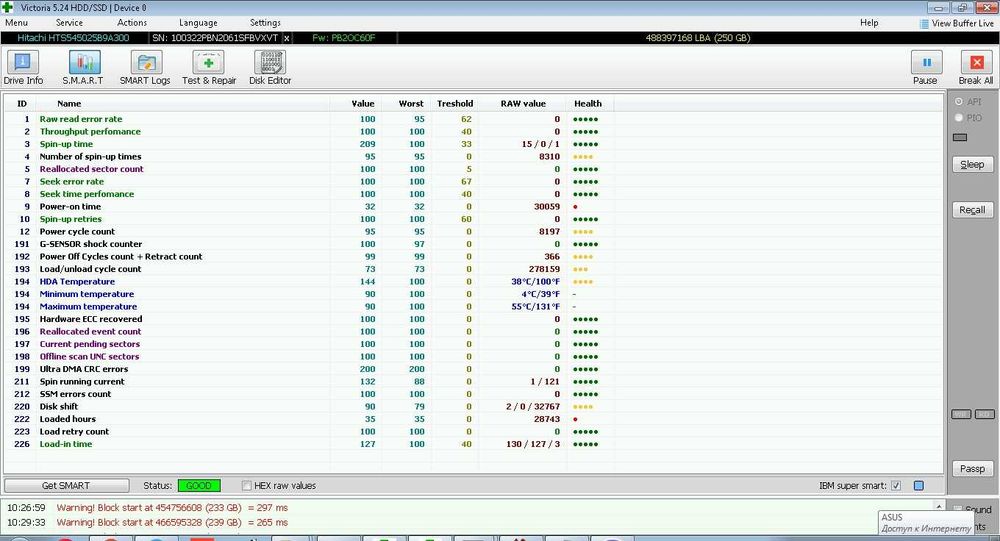Close the serial number field x
This screenshot has width=1000, height=541.
coord(286,38)
